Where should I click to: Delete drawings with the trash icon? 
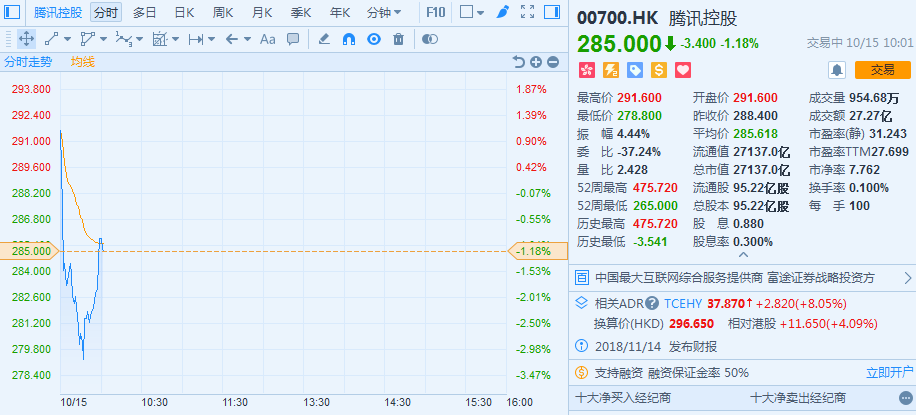pos(398,39)
